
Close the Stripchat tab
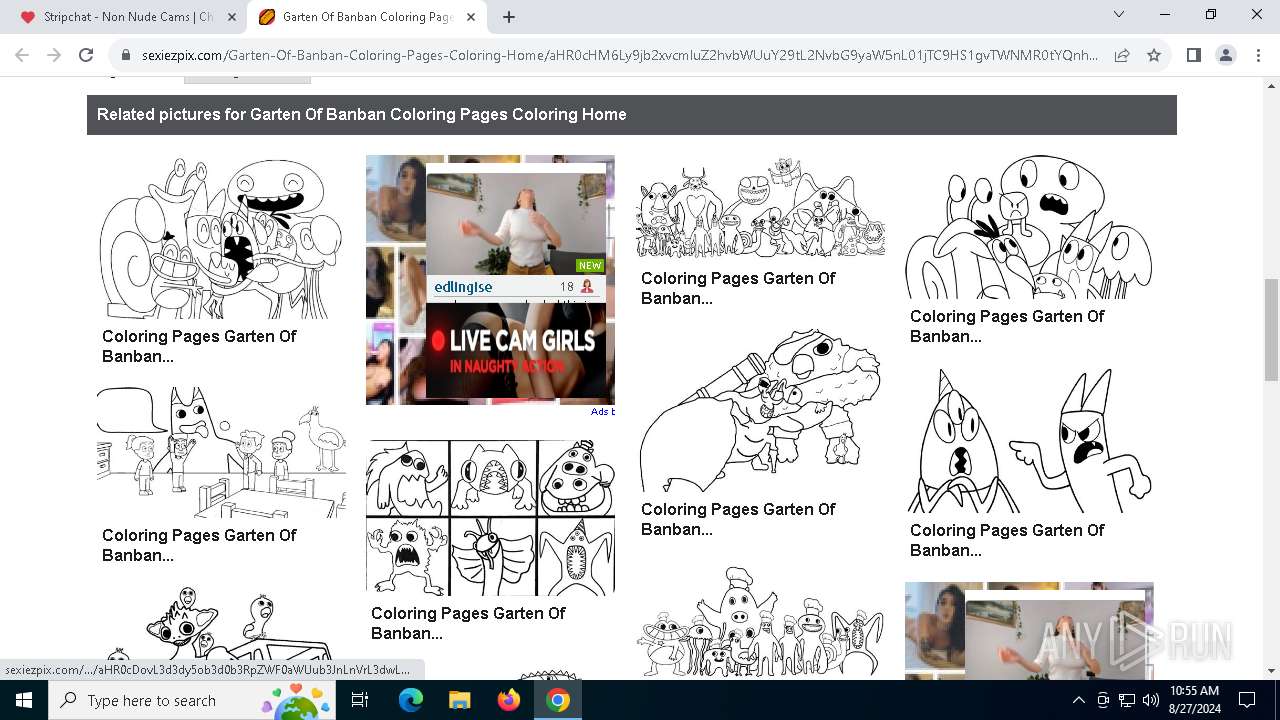click(231, 17)
